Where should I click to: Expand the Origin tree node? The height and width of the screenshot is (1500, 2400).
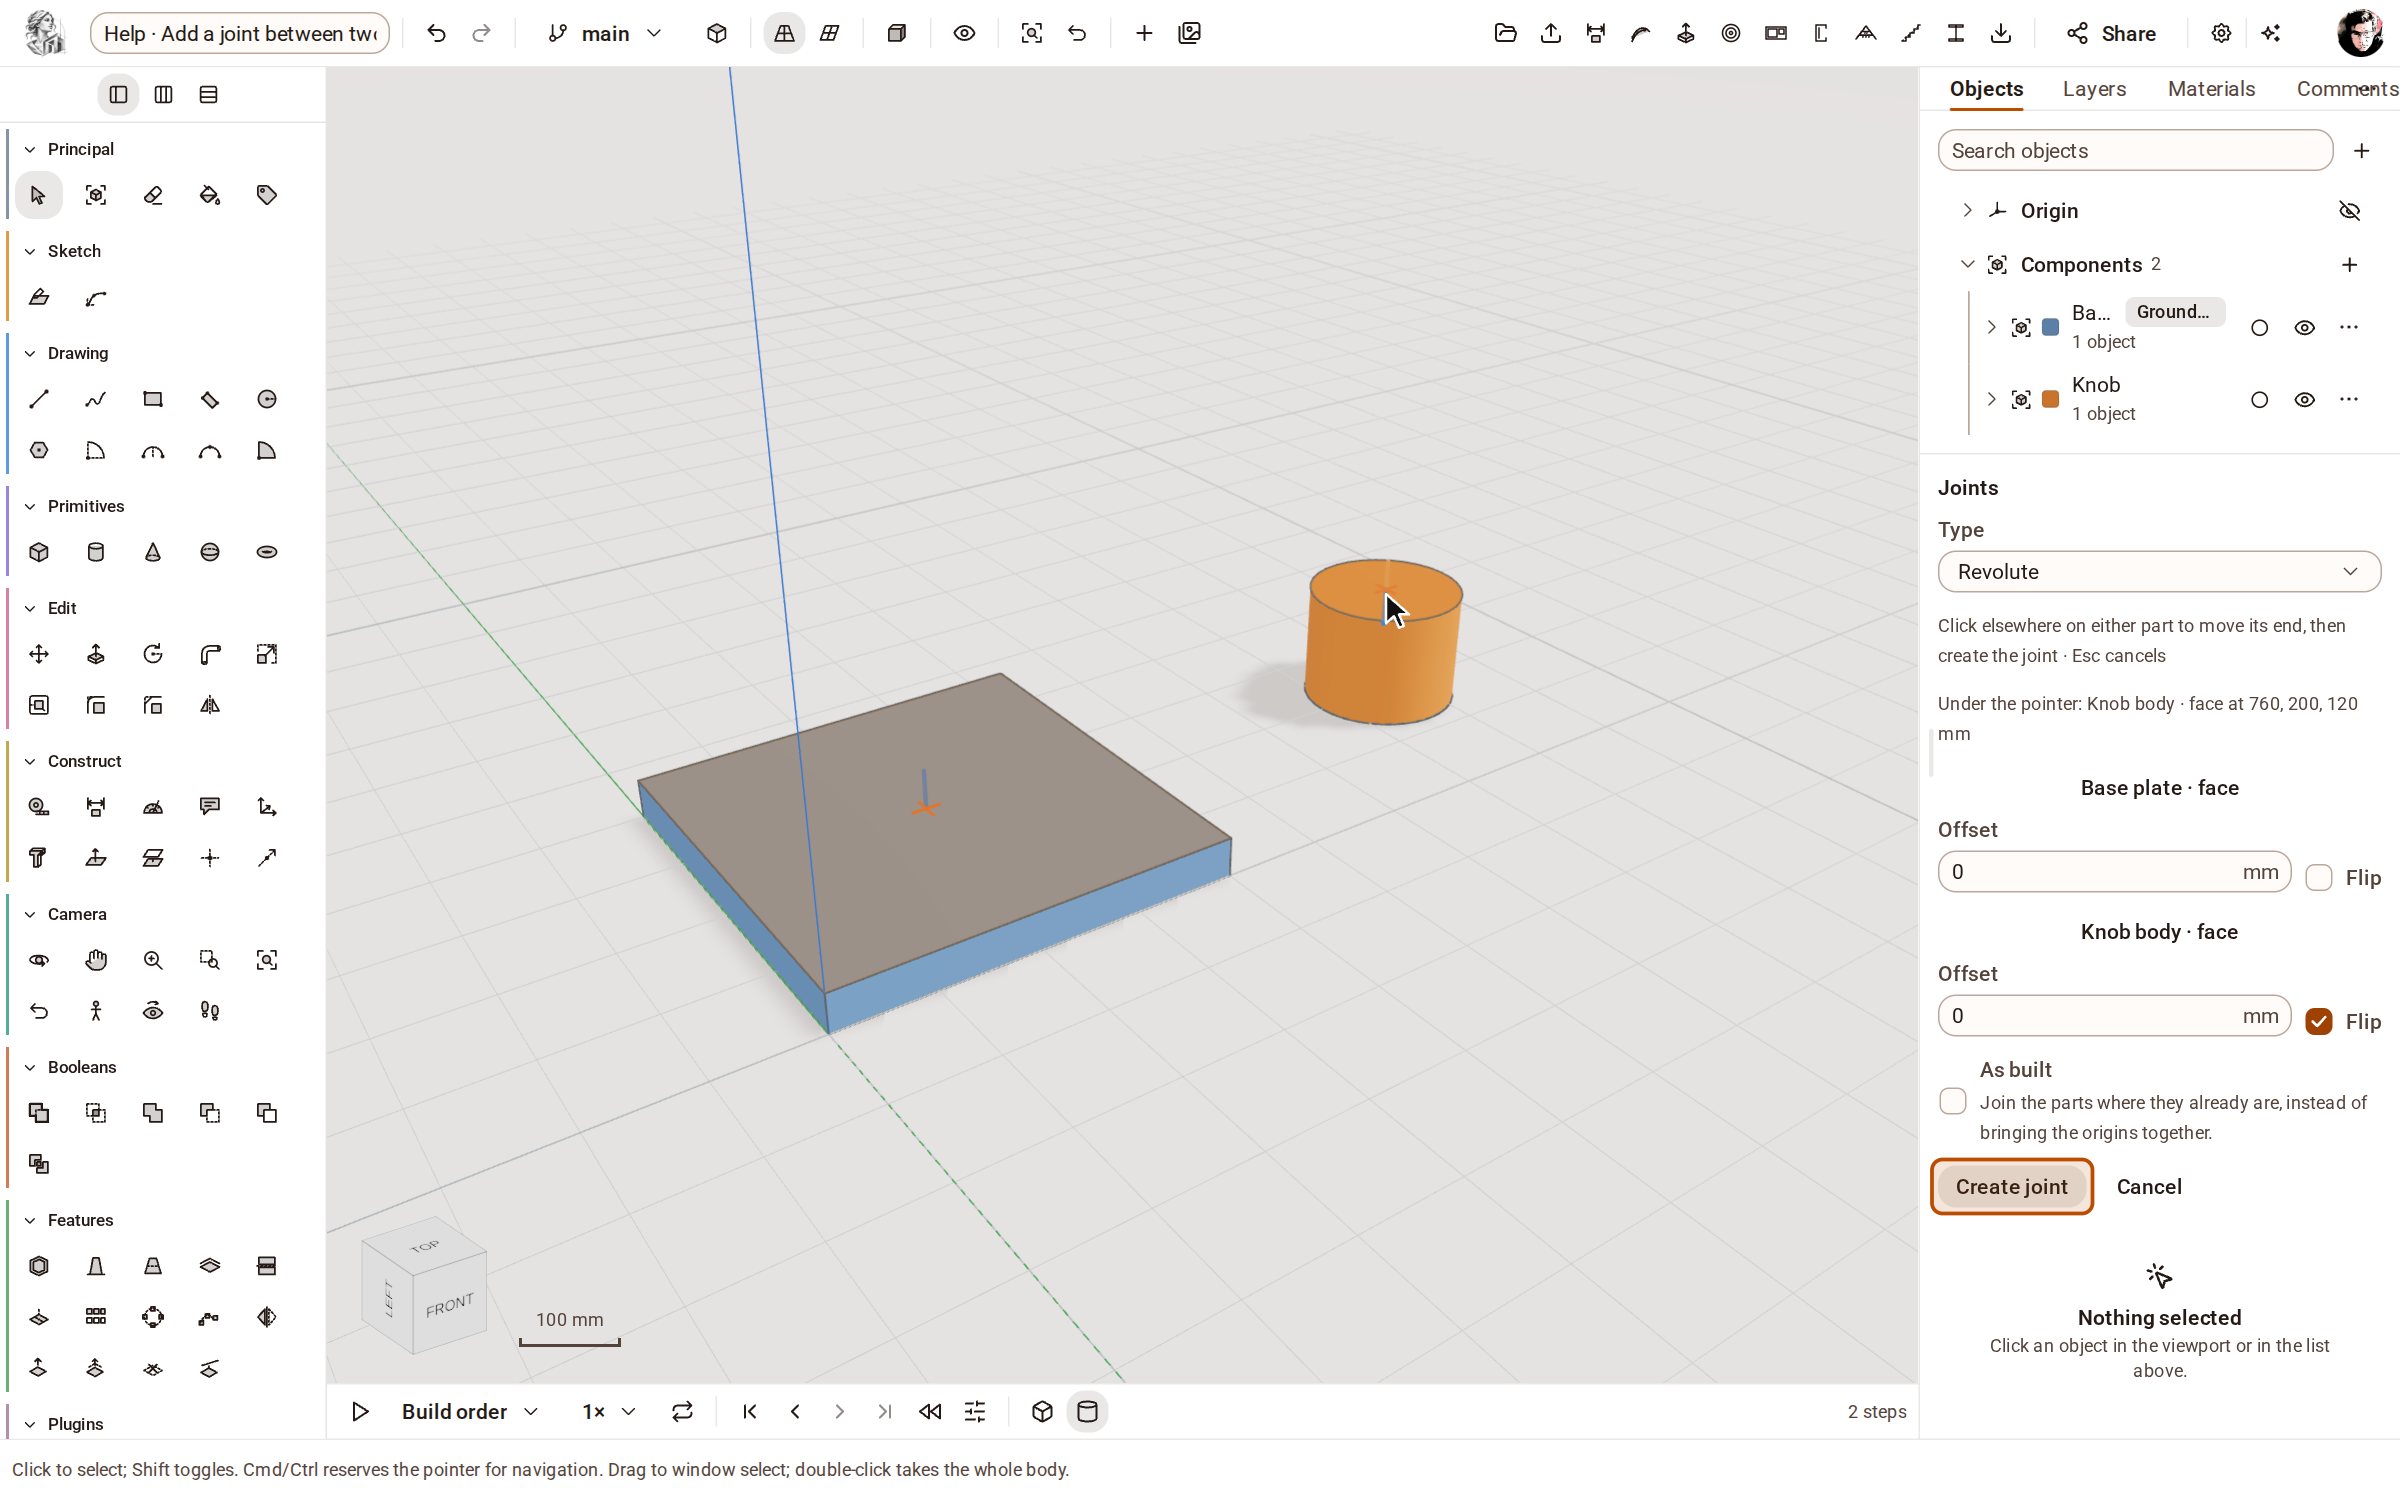[1967, 210]
